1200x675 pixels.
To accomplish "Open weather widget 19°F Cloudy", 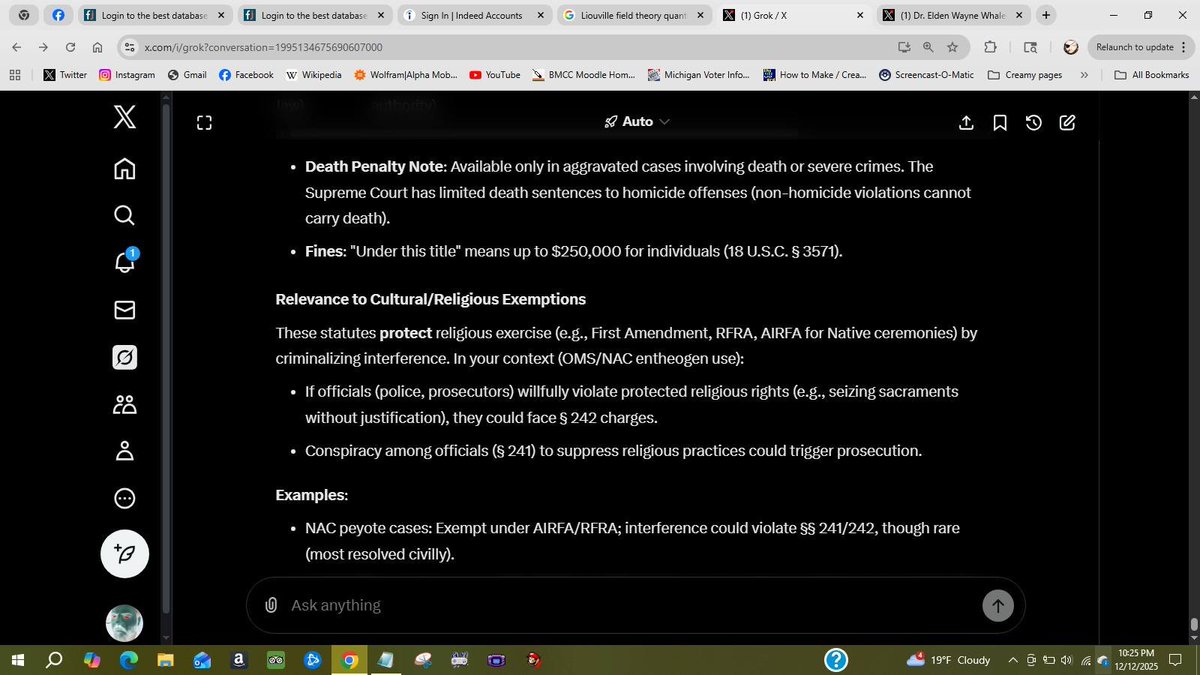I will (x=947, y=660).
